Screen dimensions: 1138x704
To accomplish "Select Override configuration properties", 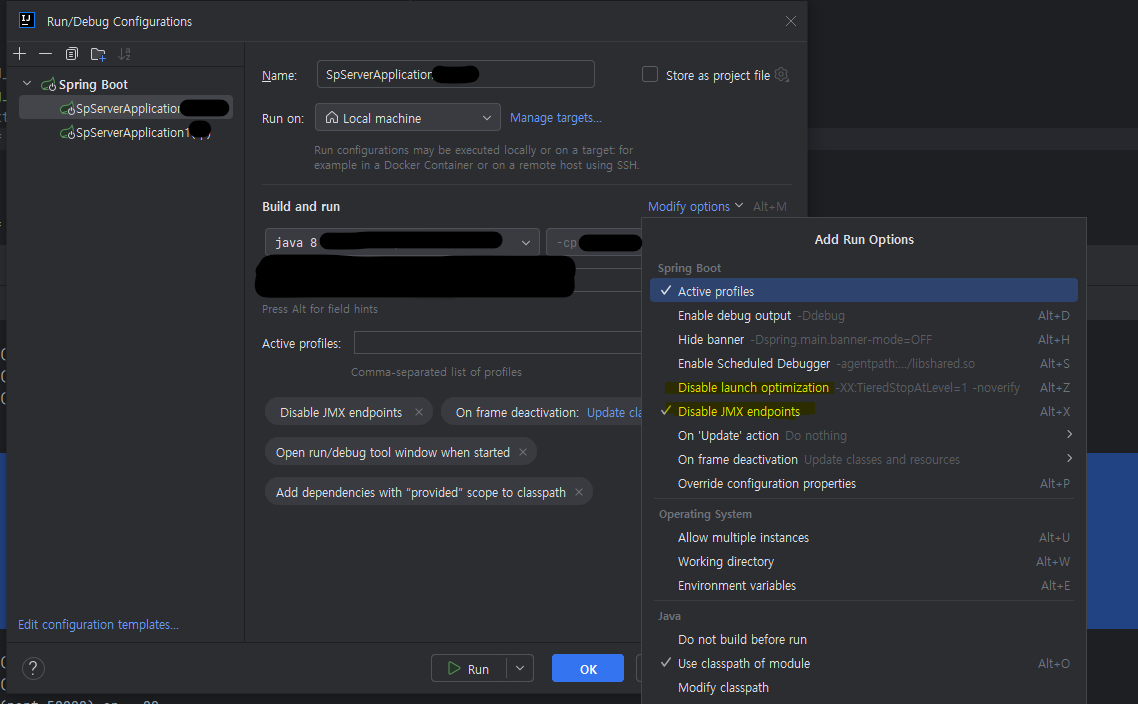I will pos(864,483).
